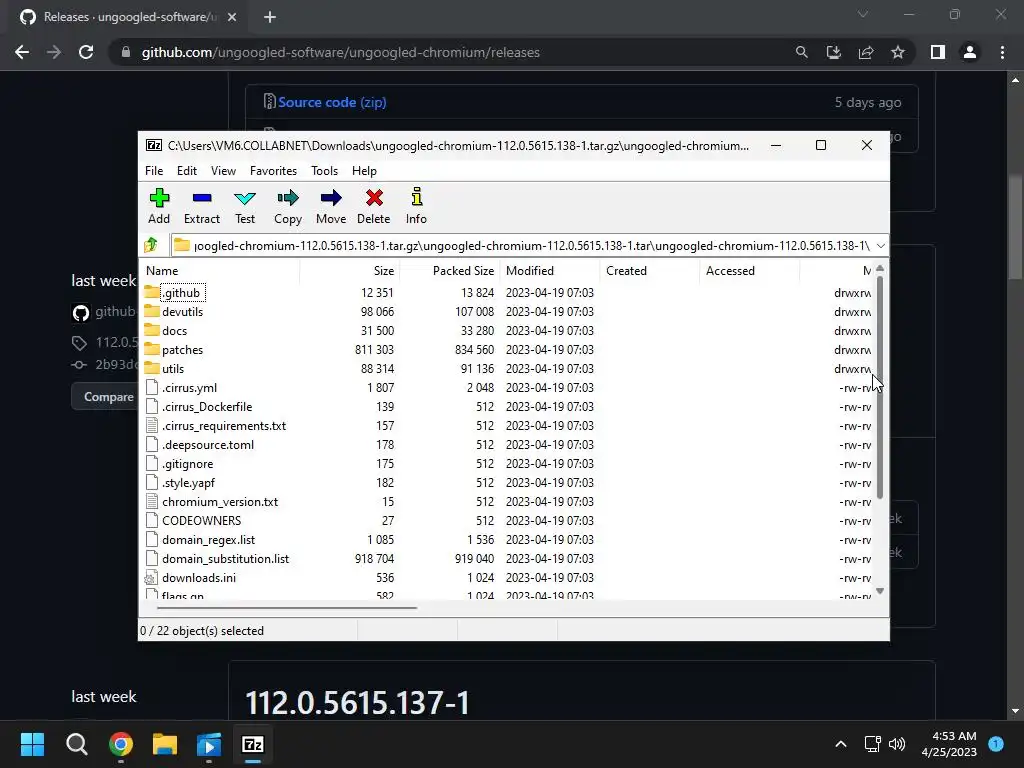Open the Info toolbar icon
Screen dimensions: 1024x768
(x=416, y=206)
